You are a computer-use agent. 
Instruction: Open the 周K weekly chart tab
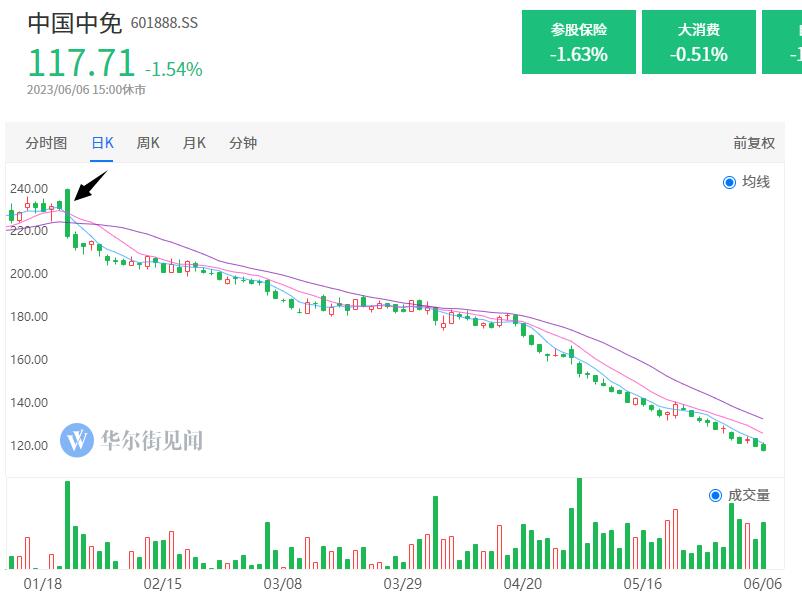tap(148, 143)
